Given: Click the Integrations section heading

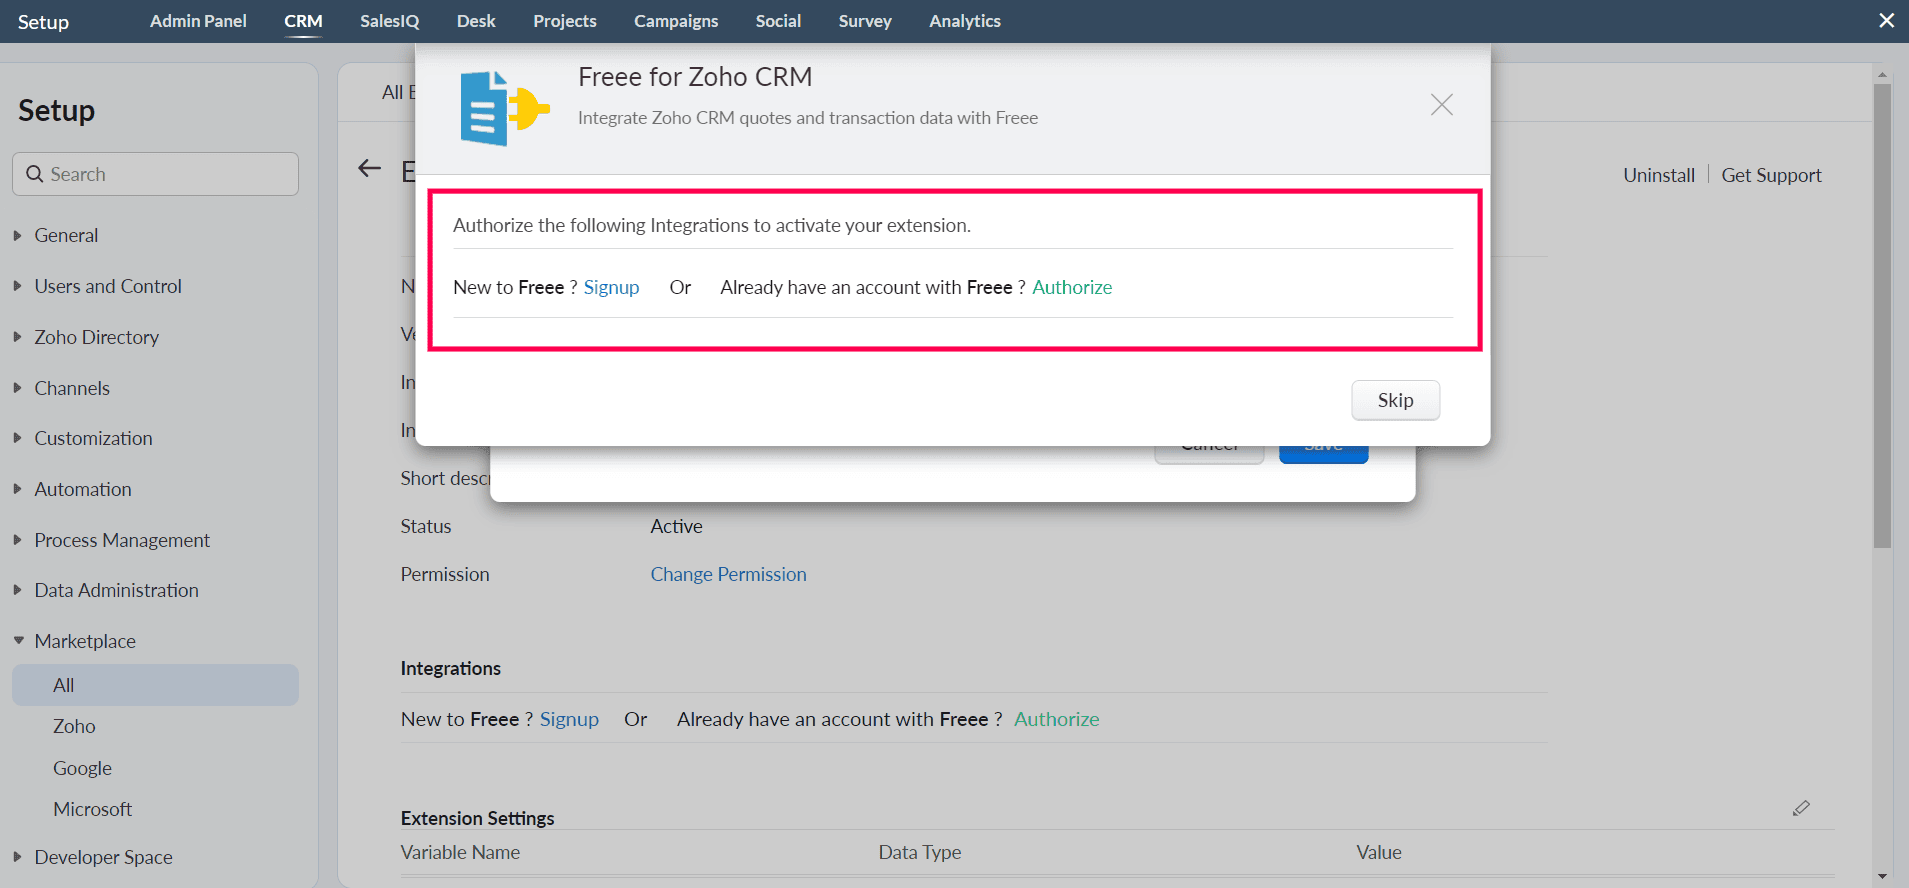Looking at the screenshot, I should (451, 668).
